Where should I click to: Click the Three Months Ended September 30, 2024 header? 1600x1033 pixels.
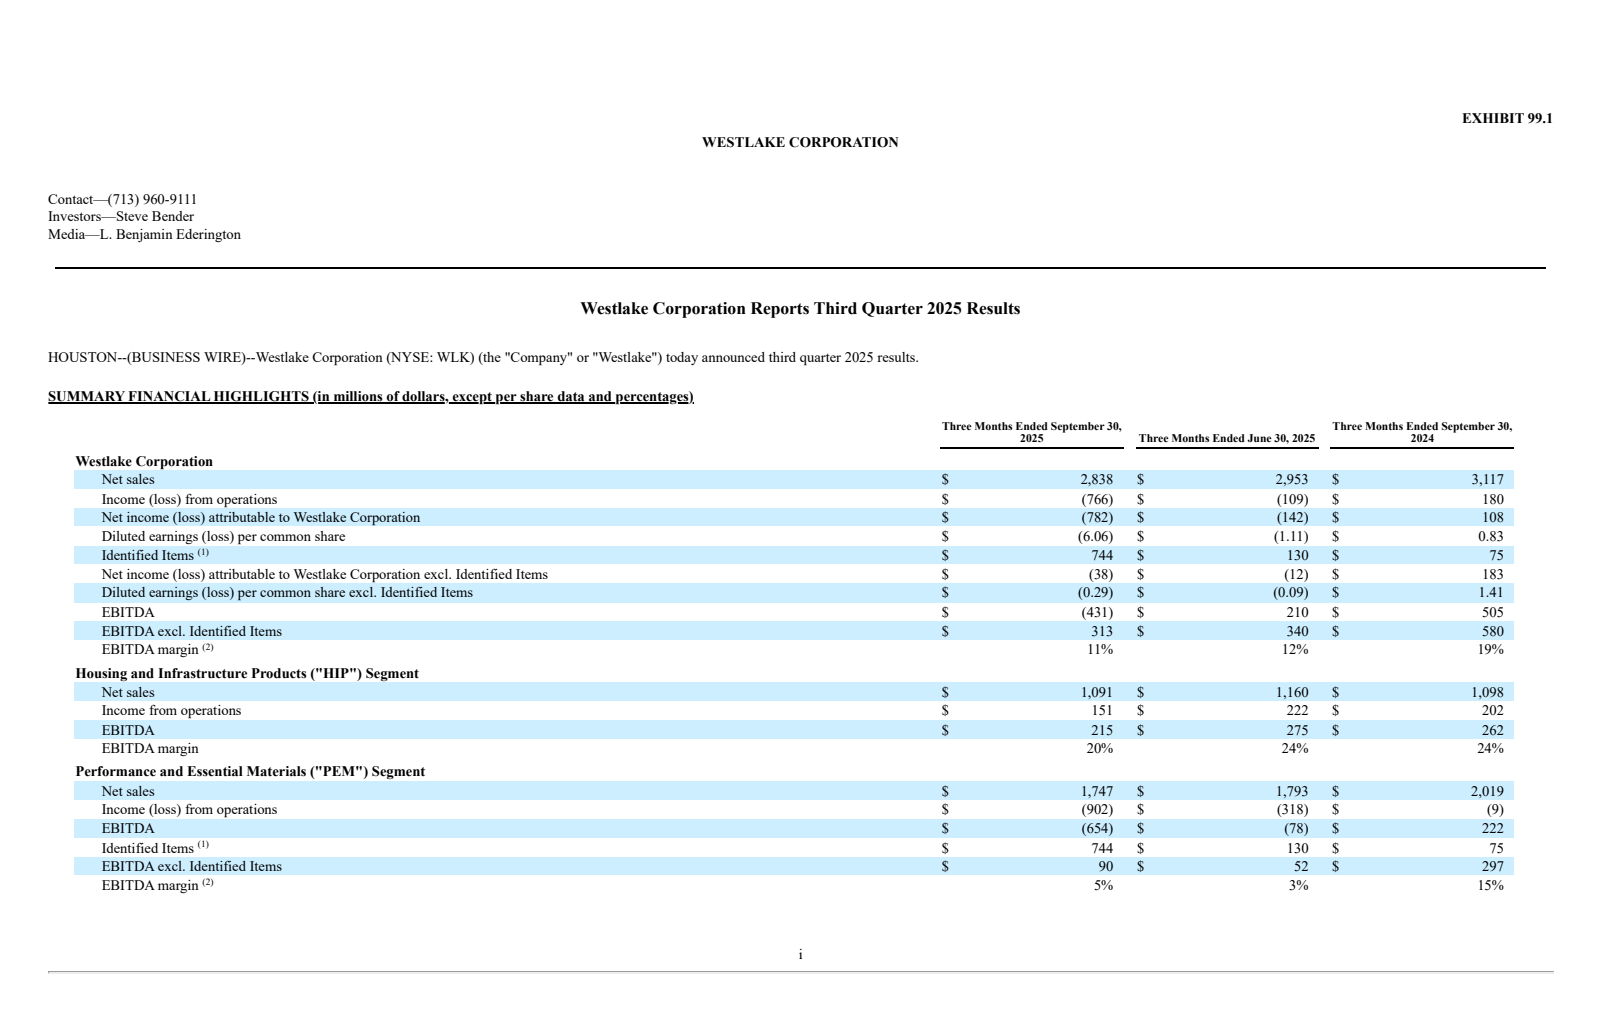[1422, 432]
